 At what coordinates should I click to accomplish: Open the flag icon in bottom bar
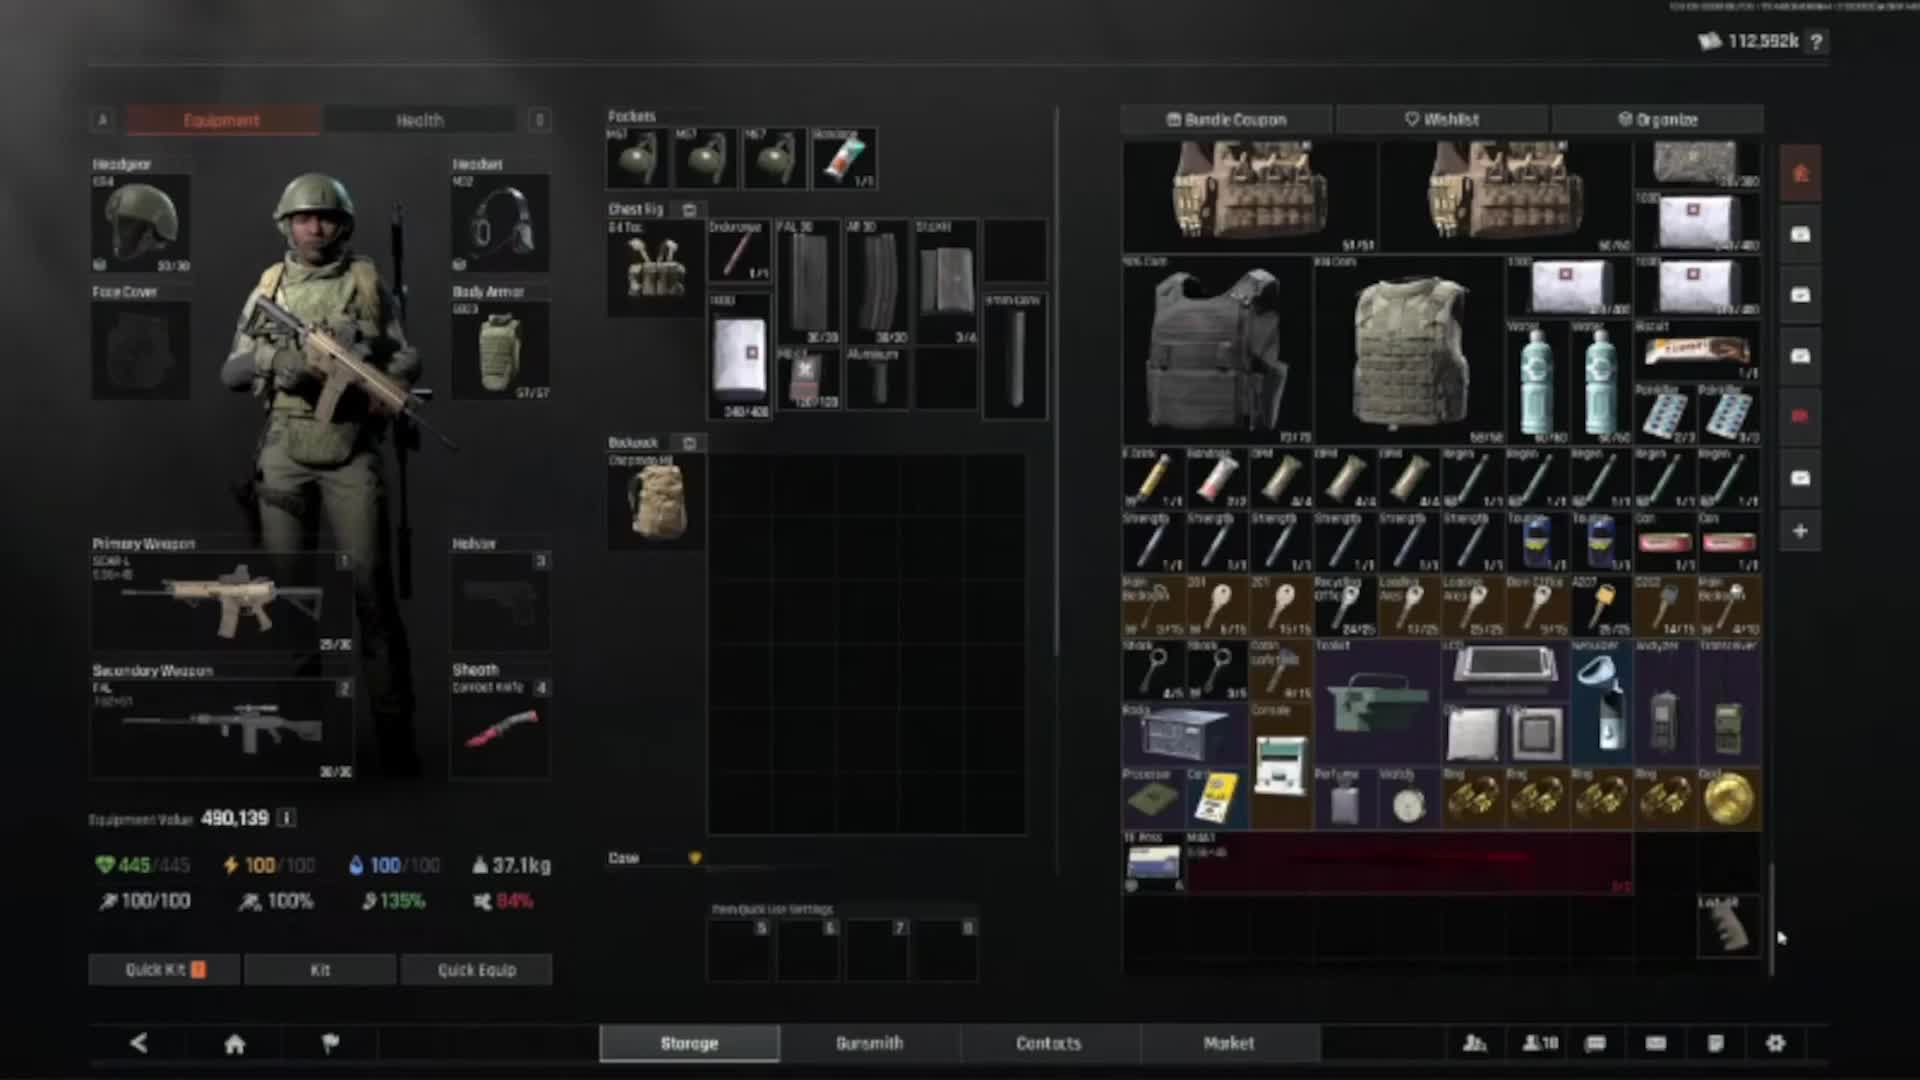click(330, 1043)
